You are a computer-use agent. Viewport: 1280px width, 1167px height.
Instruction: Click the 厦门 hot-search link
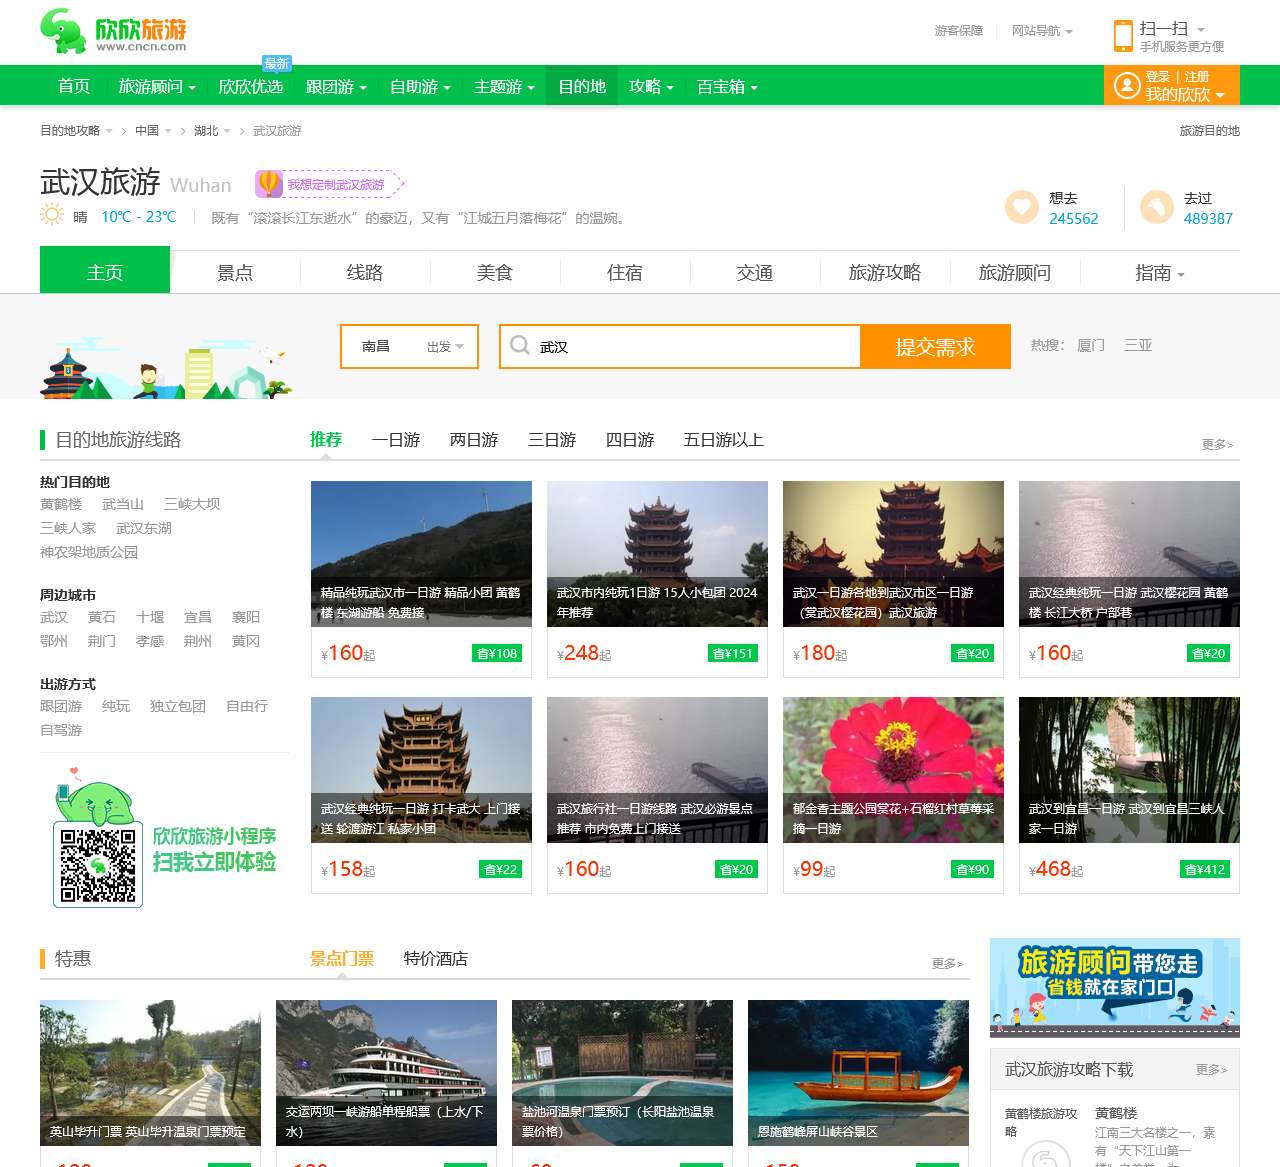click(1089, 345)
